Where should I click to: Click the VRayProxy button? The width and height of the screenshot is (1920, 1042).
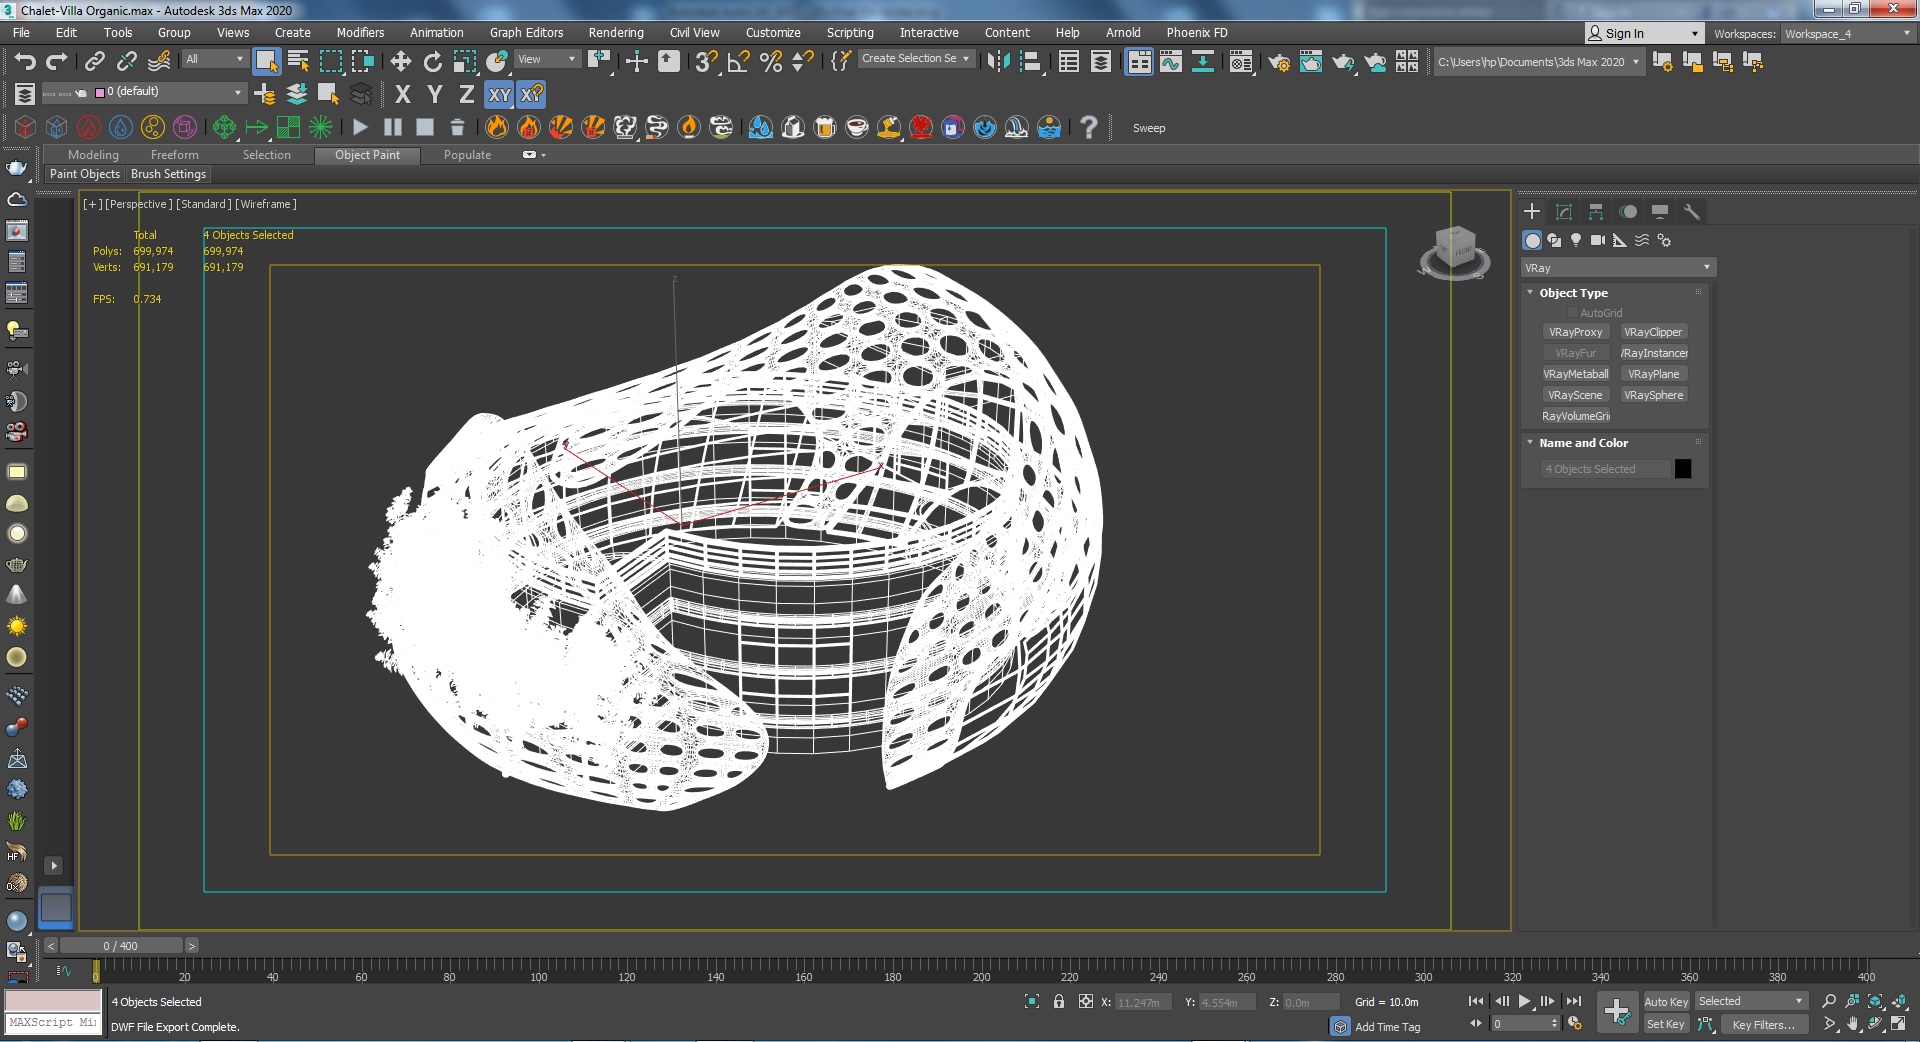[1575, 332]
